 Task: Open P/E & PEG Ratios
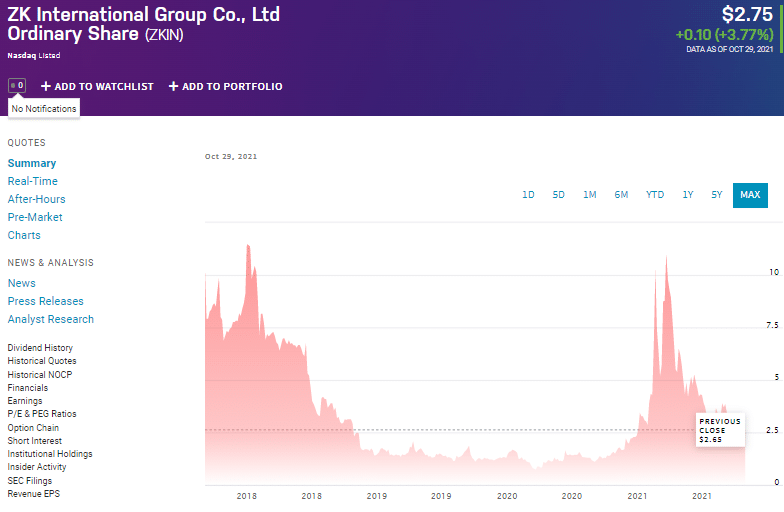[42, 414]
